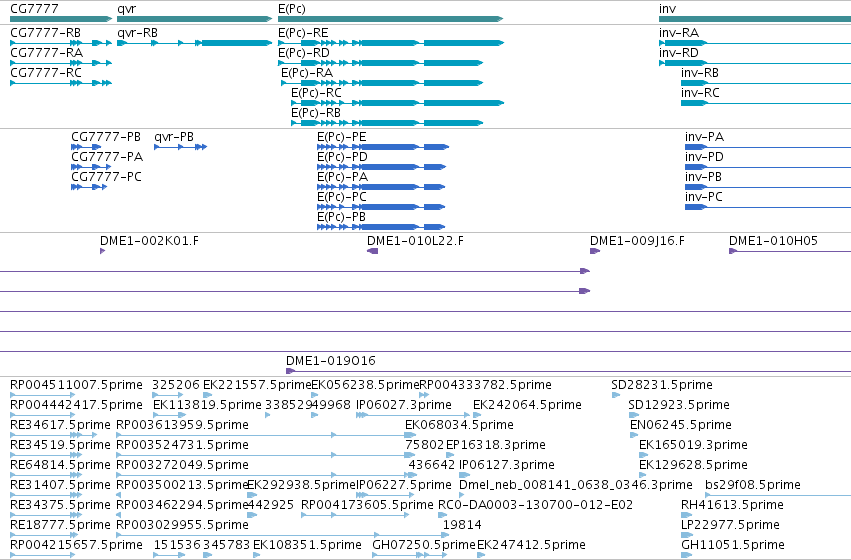Click the EK108351.5prime EST label
Image resolution: width=851 pixels, height=560 pixels.
(x=308, y=545)
